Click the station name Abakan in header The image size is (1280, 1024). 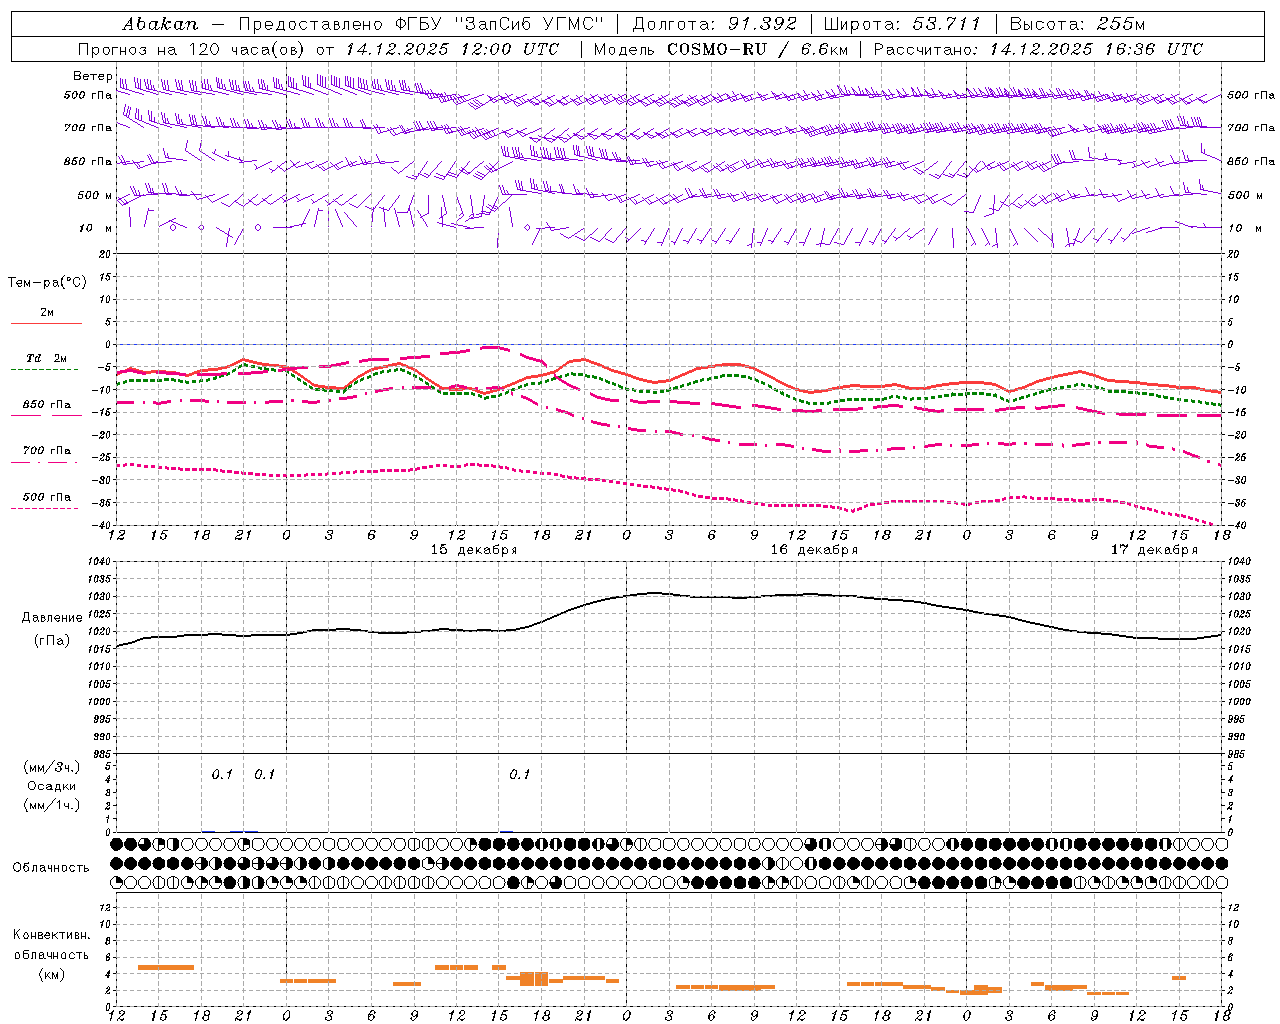[x=160, y=24]
